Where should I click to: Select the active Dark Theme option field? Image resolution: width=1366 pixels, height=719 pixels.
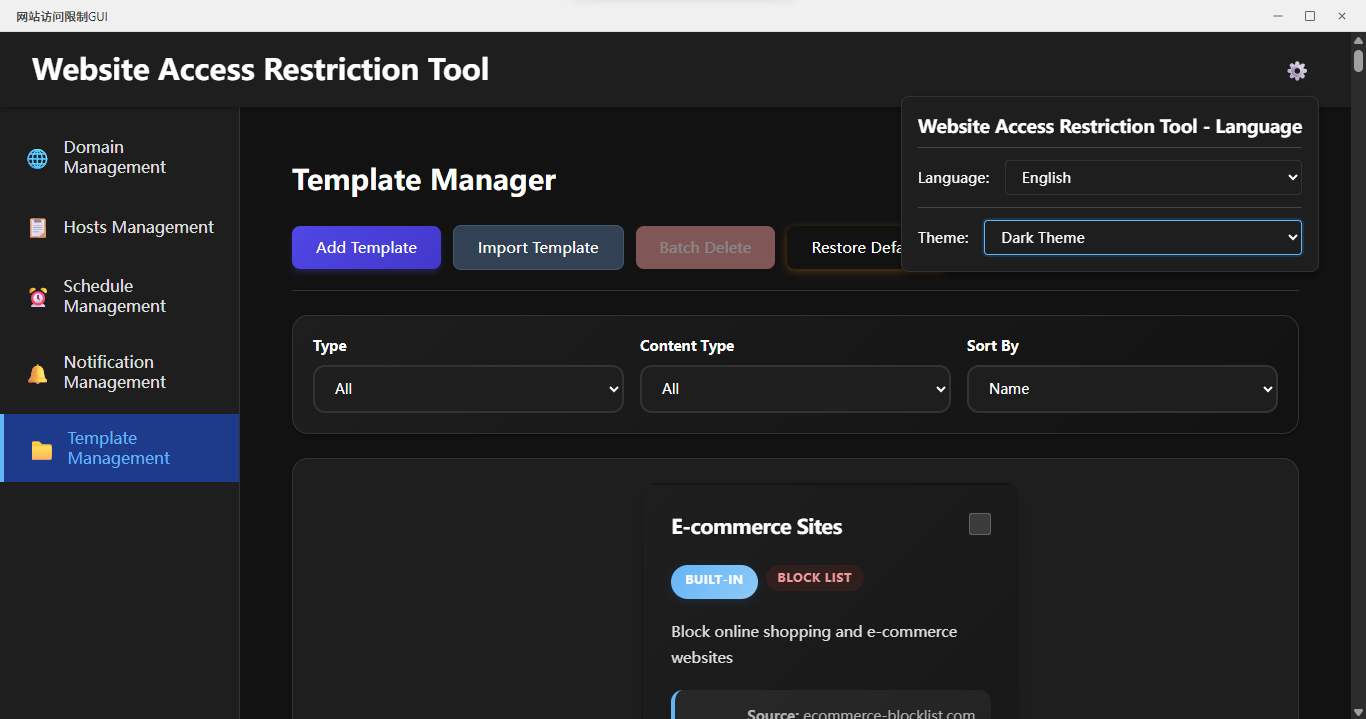coord(1142,237)
